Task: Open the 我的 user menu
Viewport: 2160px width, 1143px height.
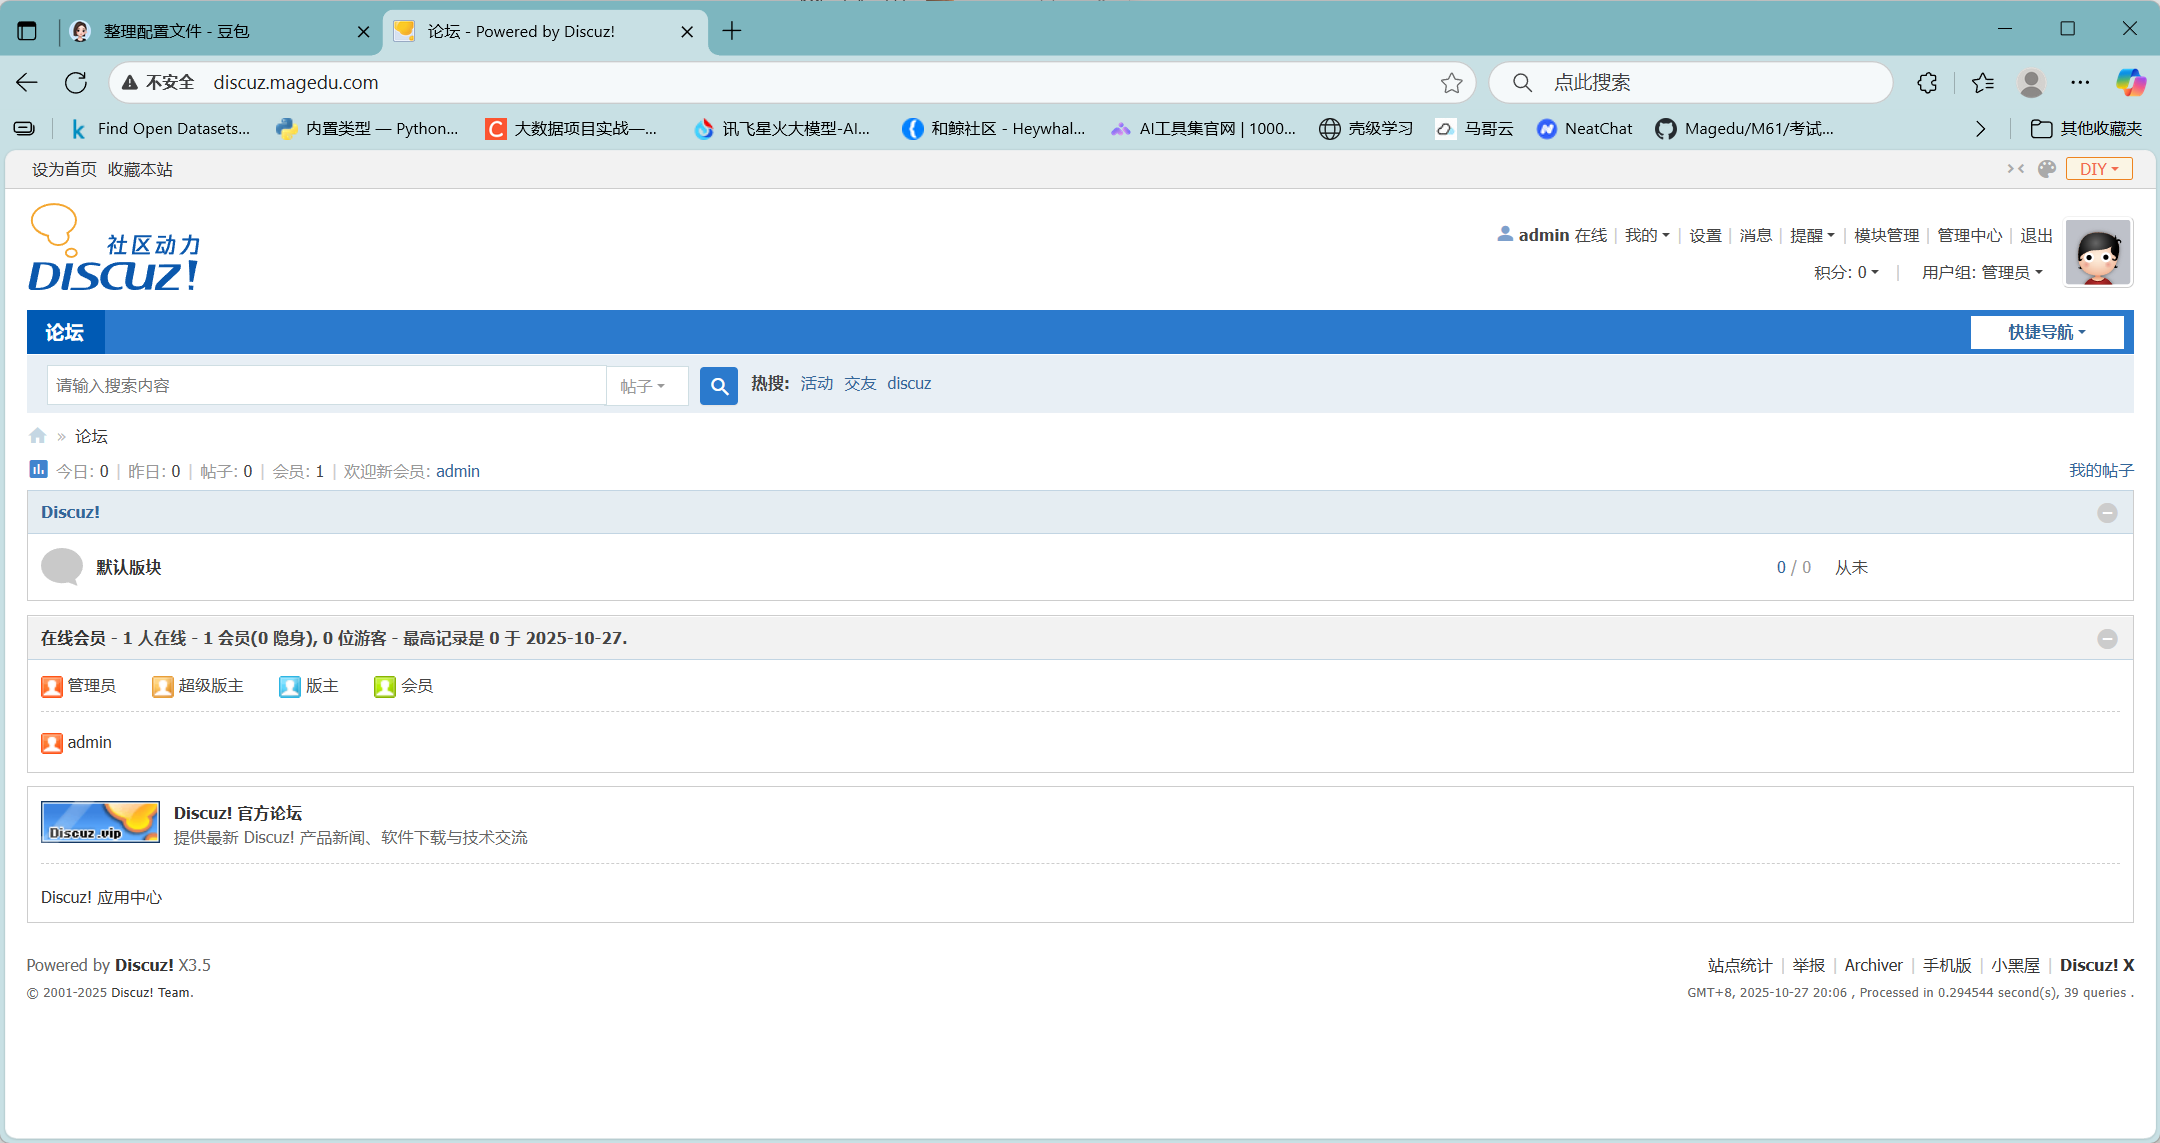Action: pyautogui.click(x=1646, y=235)
